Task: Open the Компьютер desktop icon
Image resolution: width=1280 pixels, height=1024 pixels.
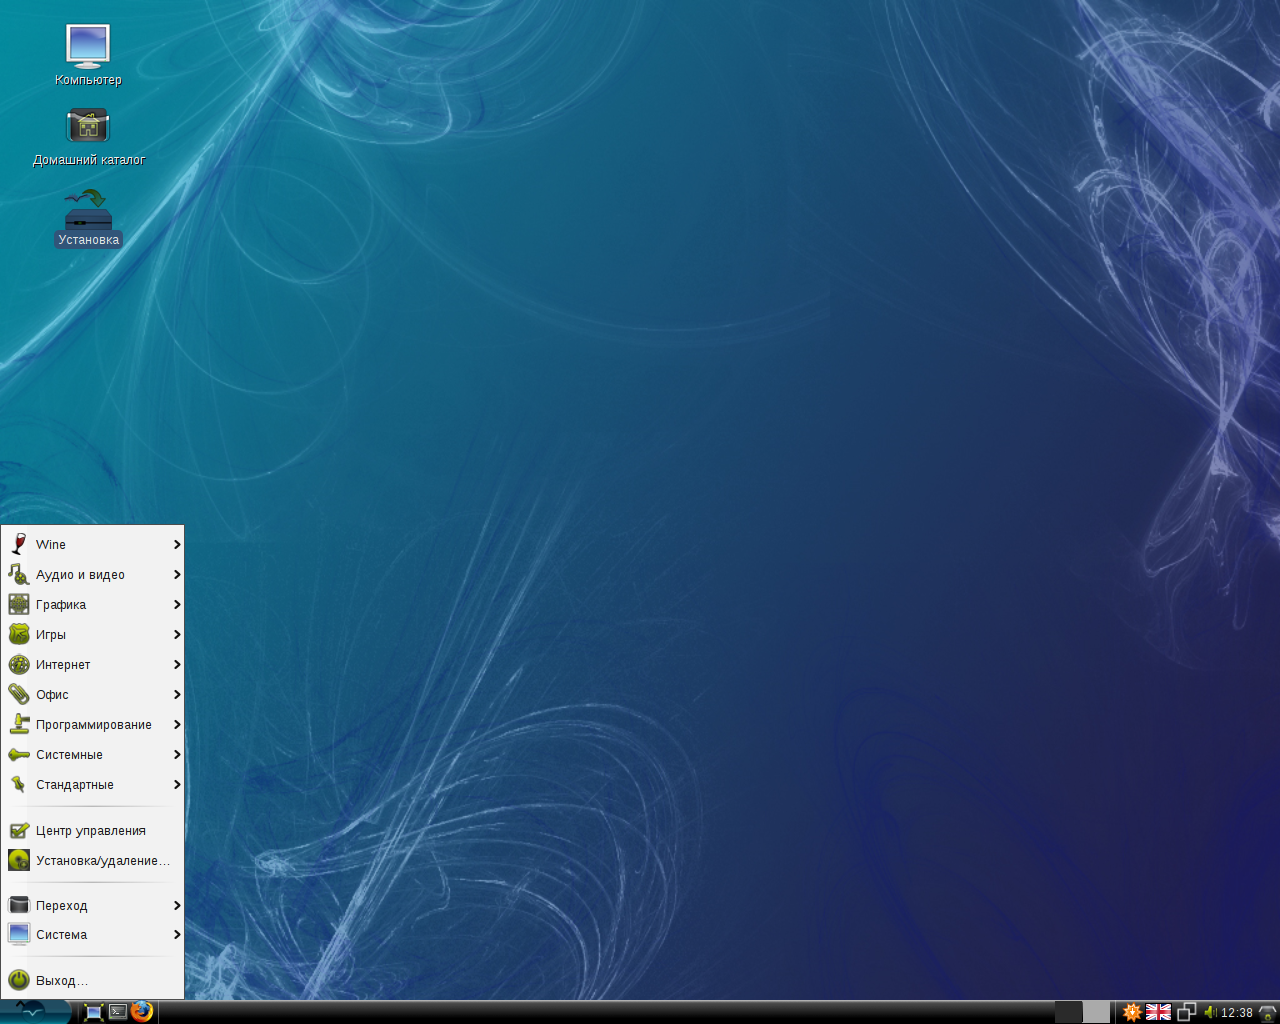Action: coord(88,55)
